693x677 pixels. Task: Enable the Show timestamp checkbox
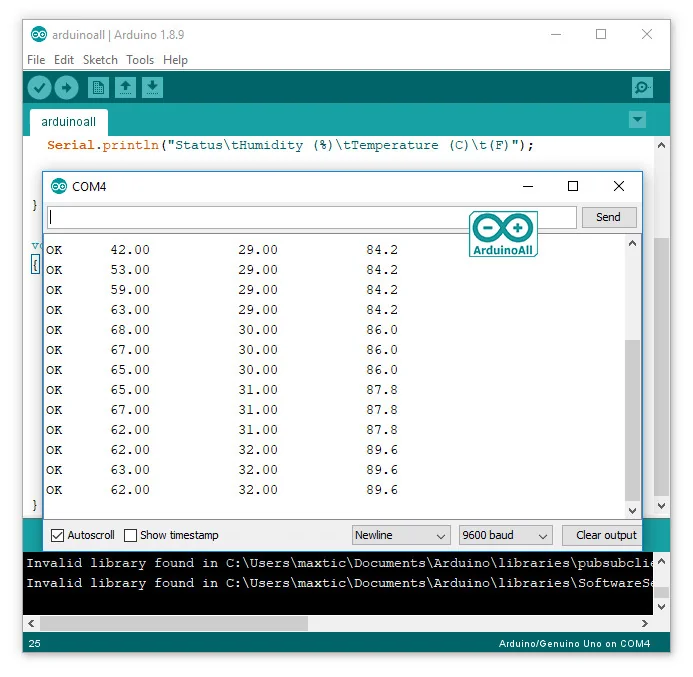click(x=130, y=535)
